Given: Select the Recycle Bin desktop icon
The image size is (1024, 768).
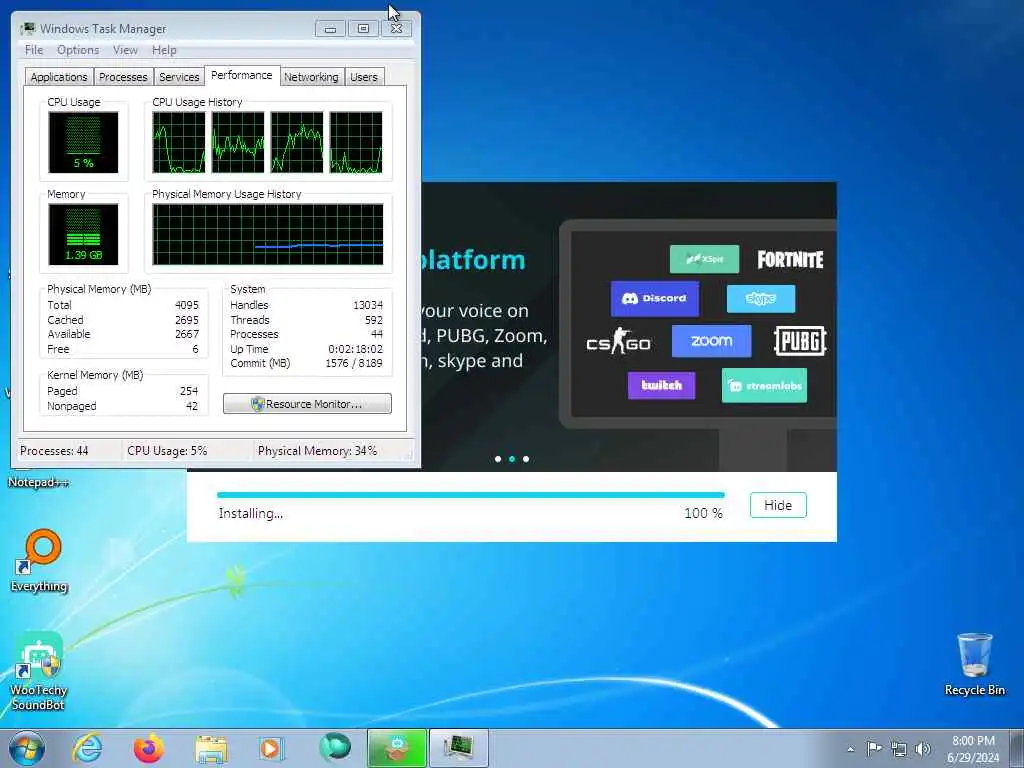Looking at the screenshot, I should pyautogui.click(x=974, y=664).
